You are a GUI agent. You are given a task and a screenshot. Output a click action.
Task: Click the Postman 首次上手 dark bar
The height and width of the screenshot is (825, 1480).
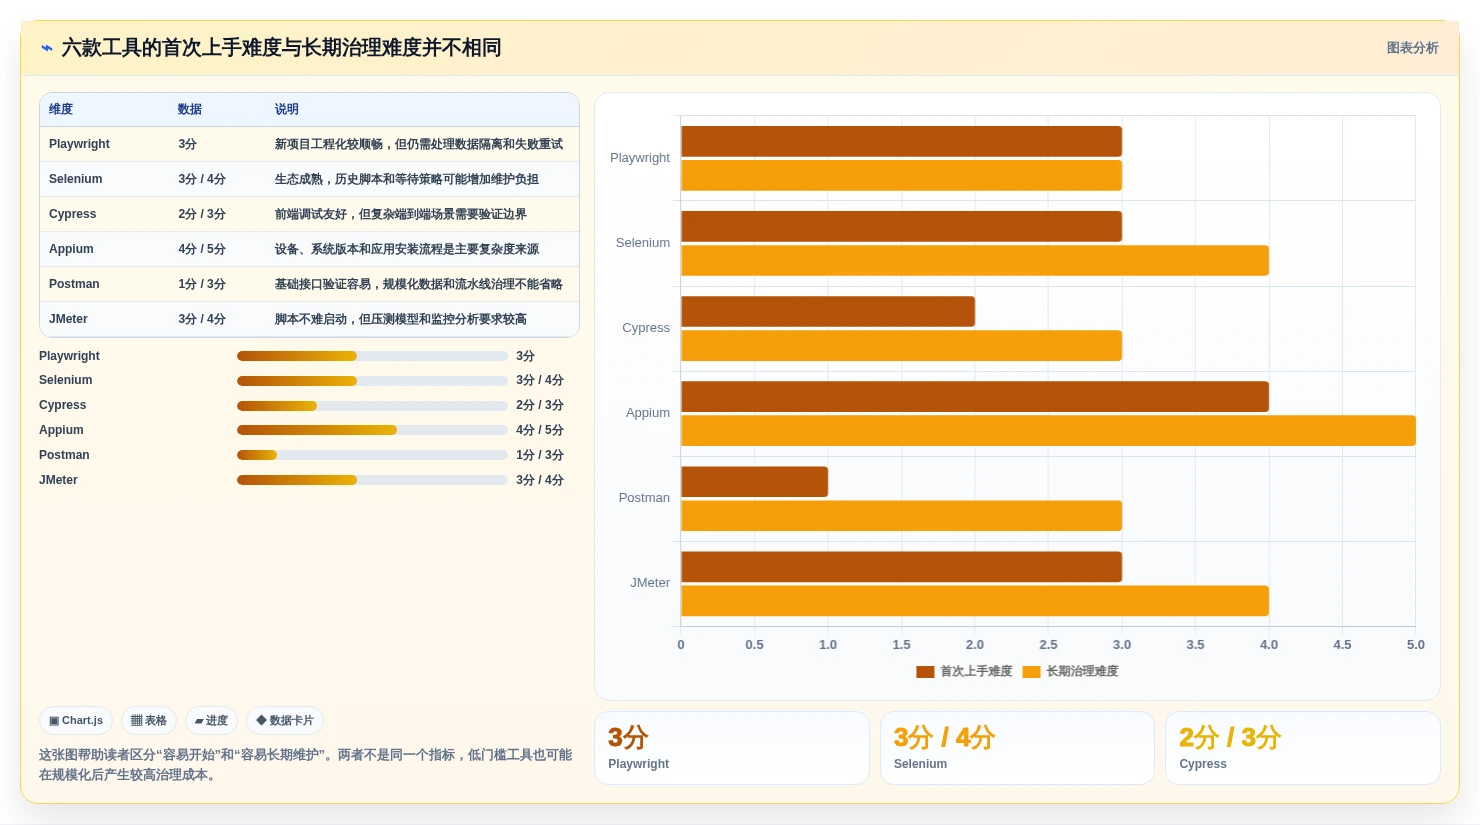coord(754,481)
